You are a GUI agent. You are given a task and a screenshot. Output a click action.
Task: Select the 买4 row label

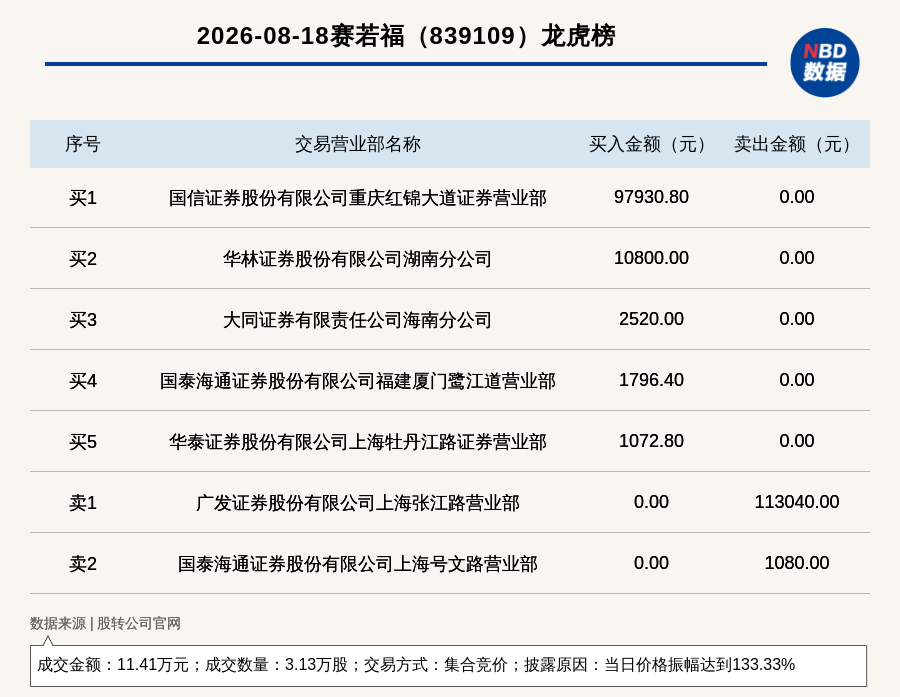[x=83, y=381]
